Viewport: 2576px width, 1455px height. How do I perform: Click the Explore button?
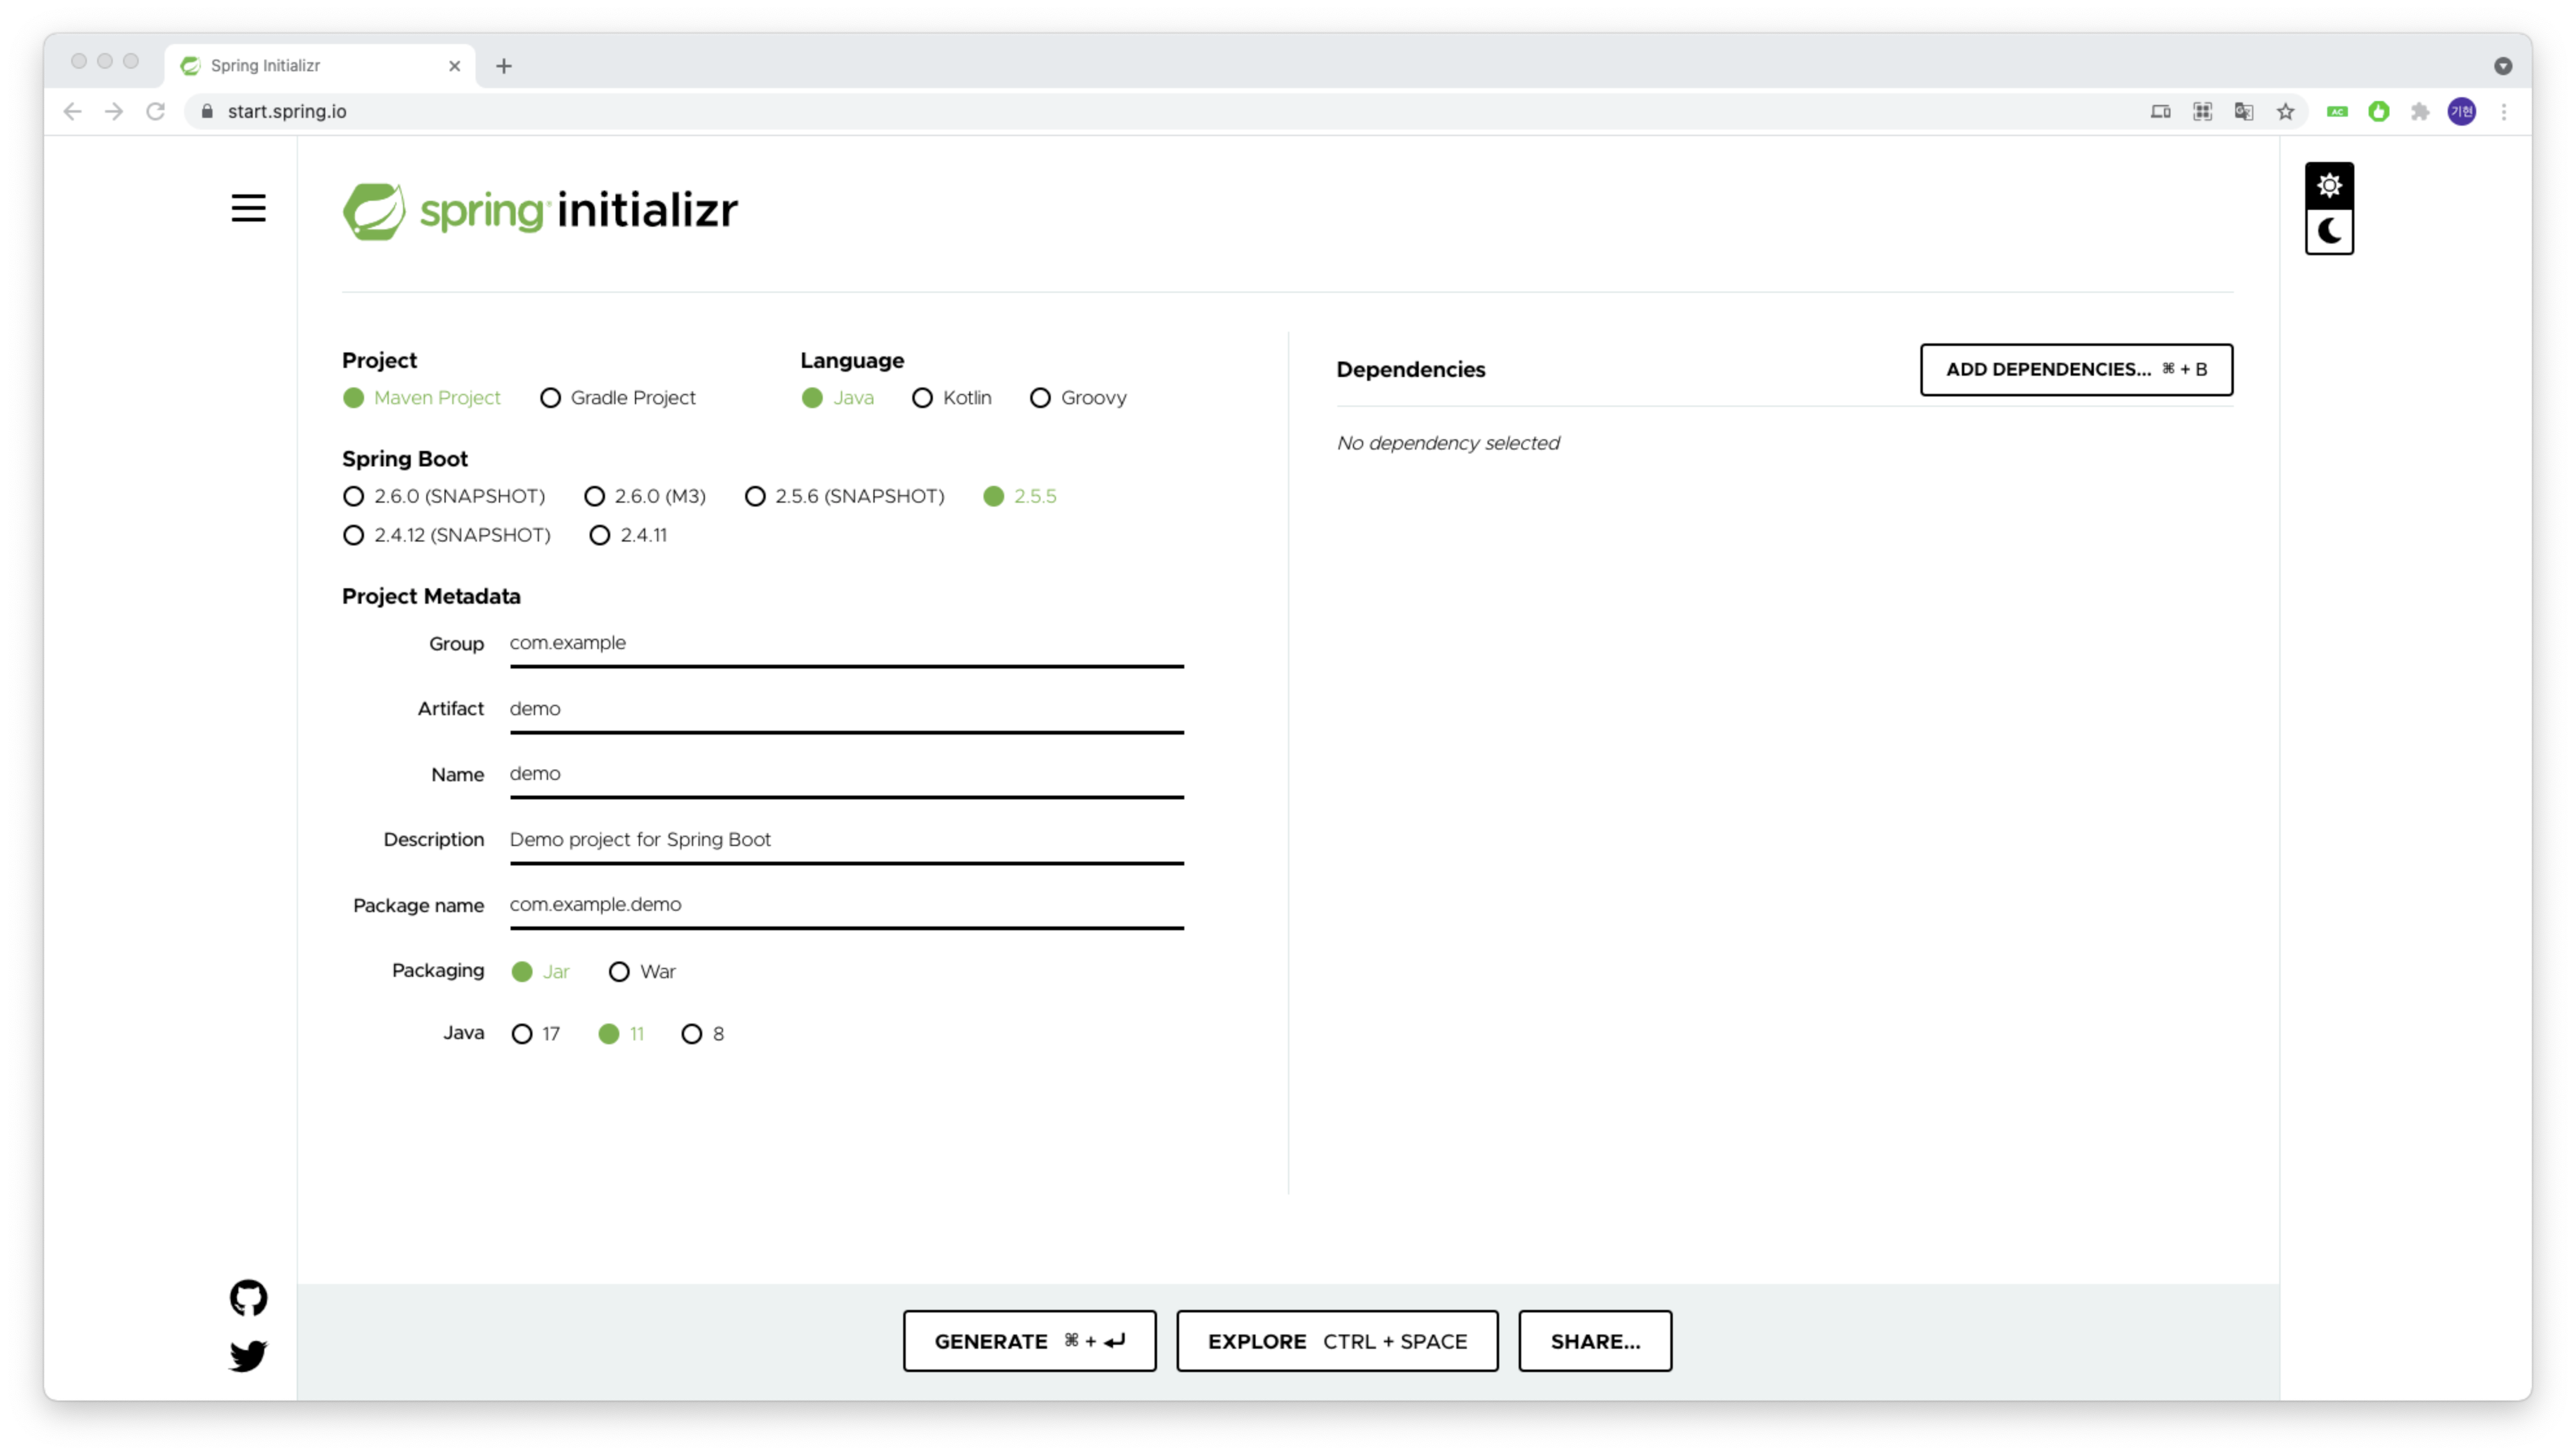coord(1337,1341)
